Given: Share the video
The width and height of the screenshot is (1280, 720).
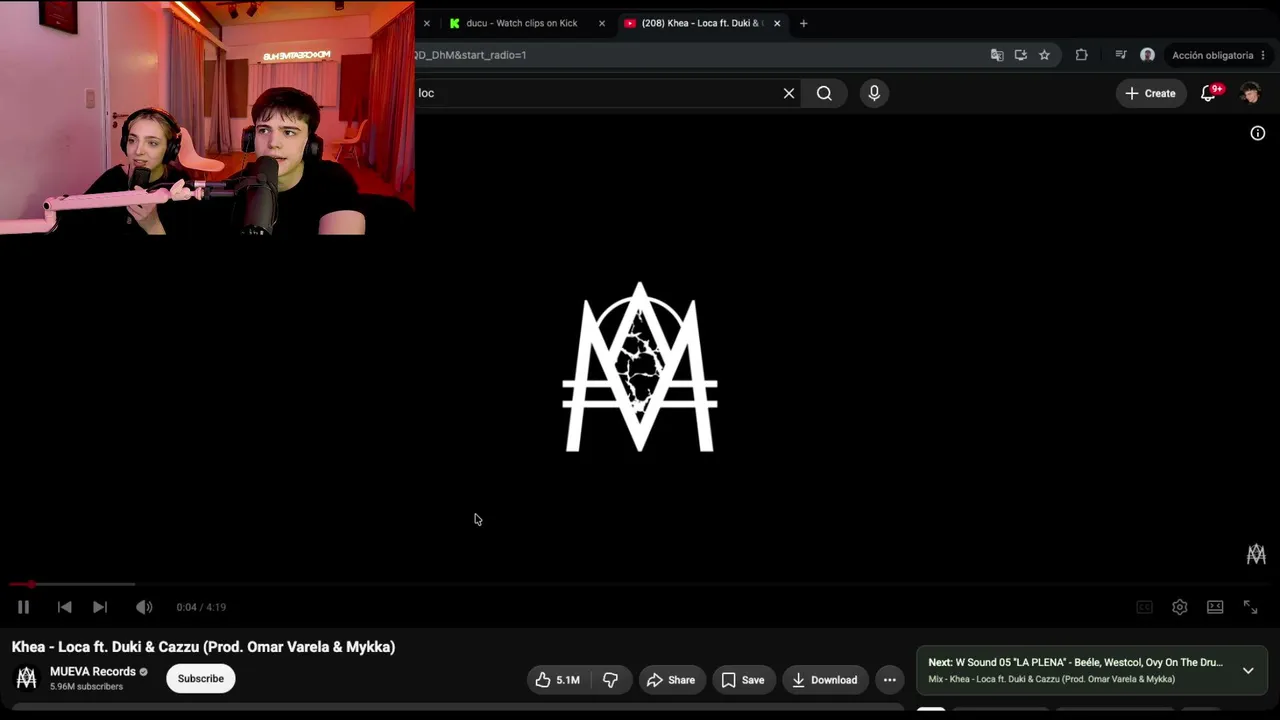Looking at the screenshot, I should click(671, 680).
